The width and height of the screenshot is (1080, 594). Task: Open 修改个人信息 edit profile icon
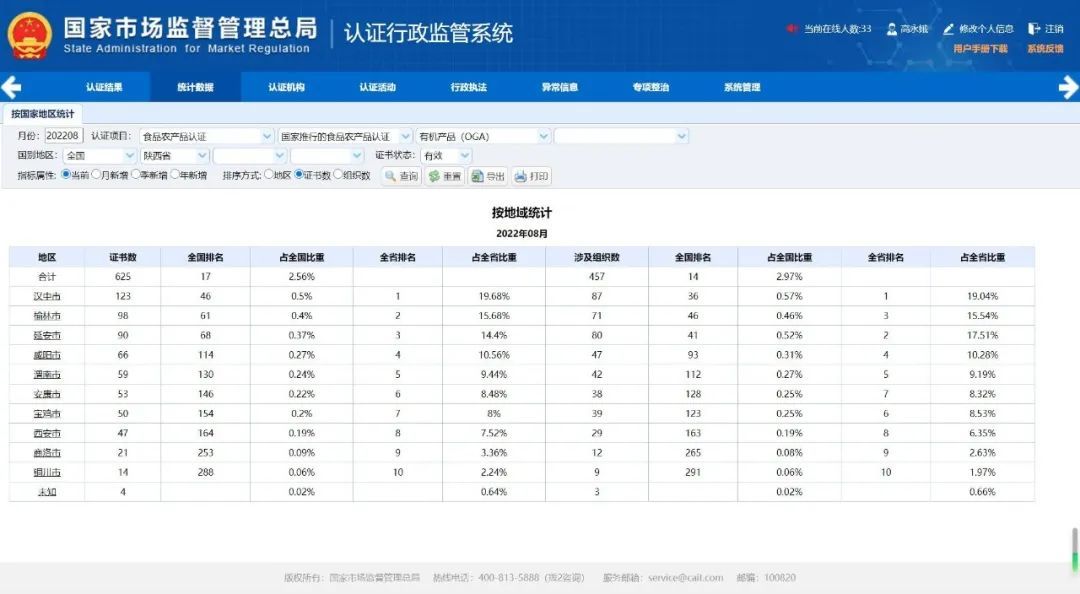(950, 29)
